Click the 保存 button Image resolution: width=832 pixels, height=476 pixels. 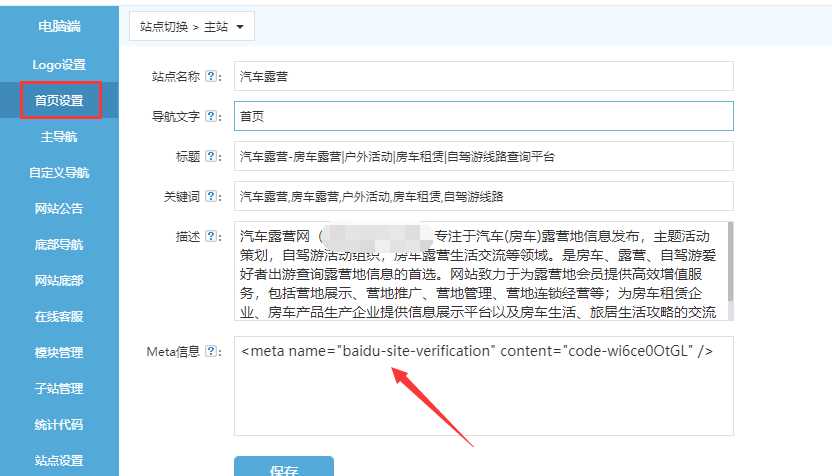284,468
